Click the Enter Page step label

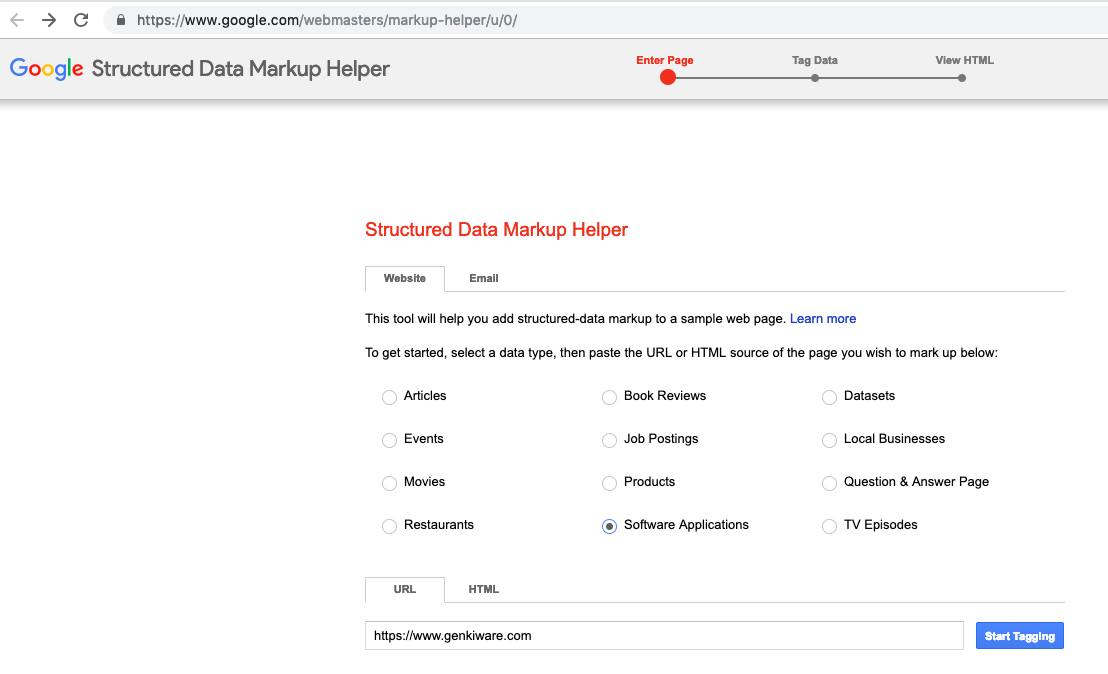click(665, 60)
